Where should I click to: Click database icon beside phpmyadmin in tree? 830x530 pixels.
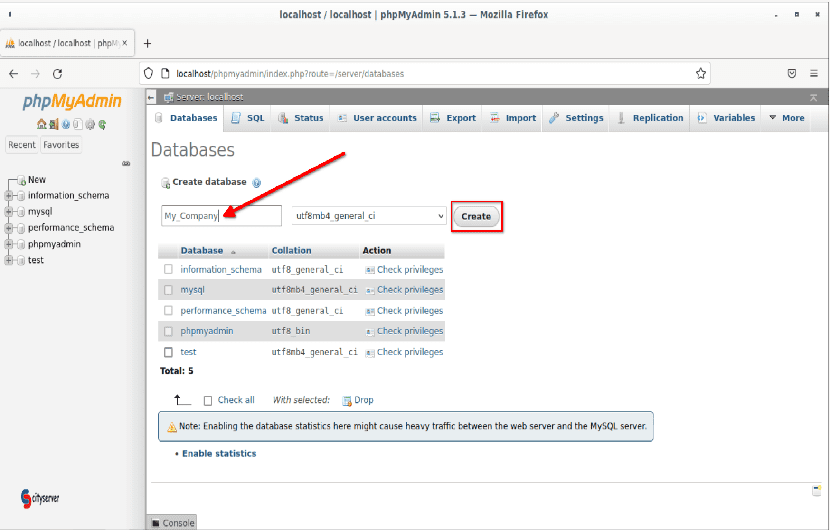tap(21, 244)
